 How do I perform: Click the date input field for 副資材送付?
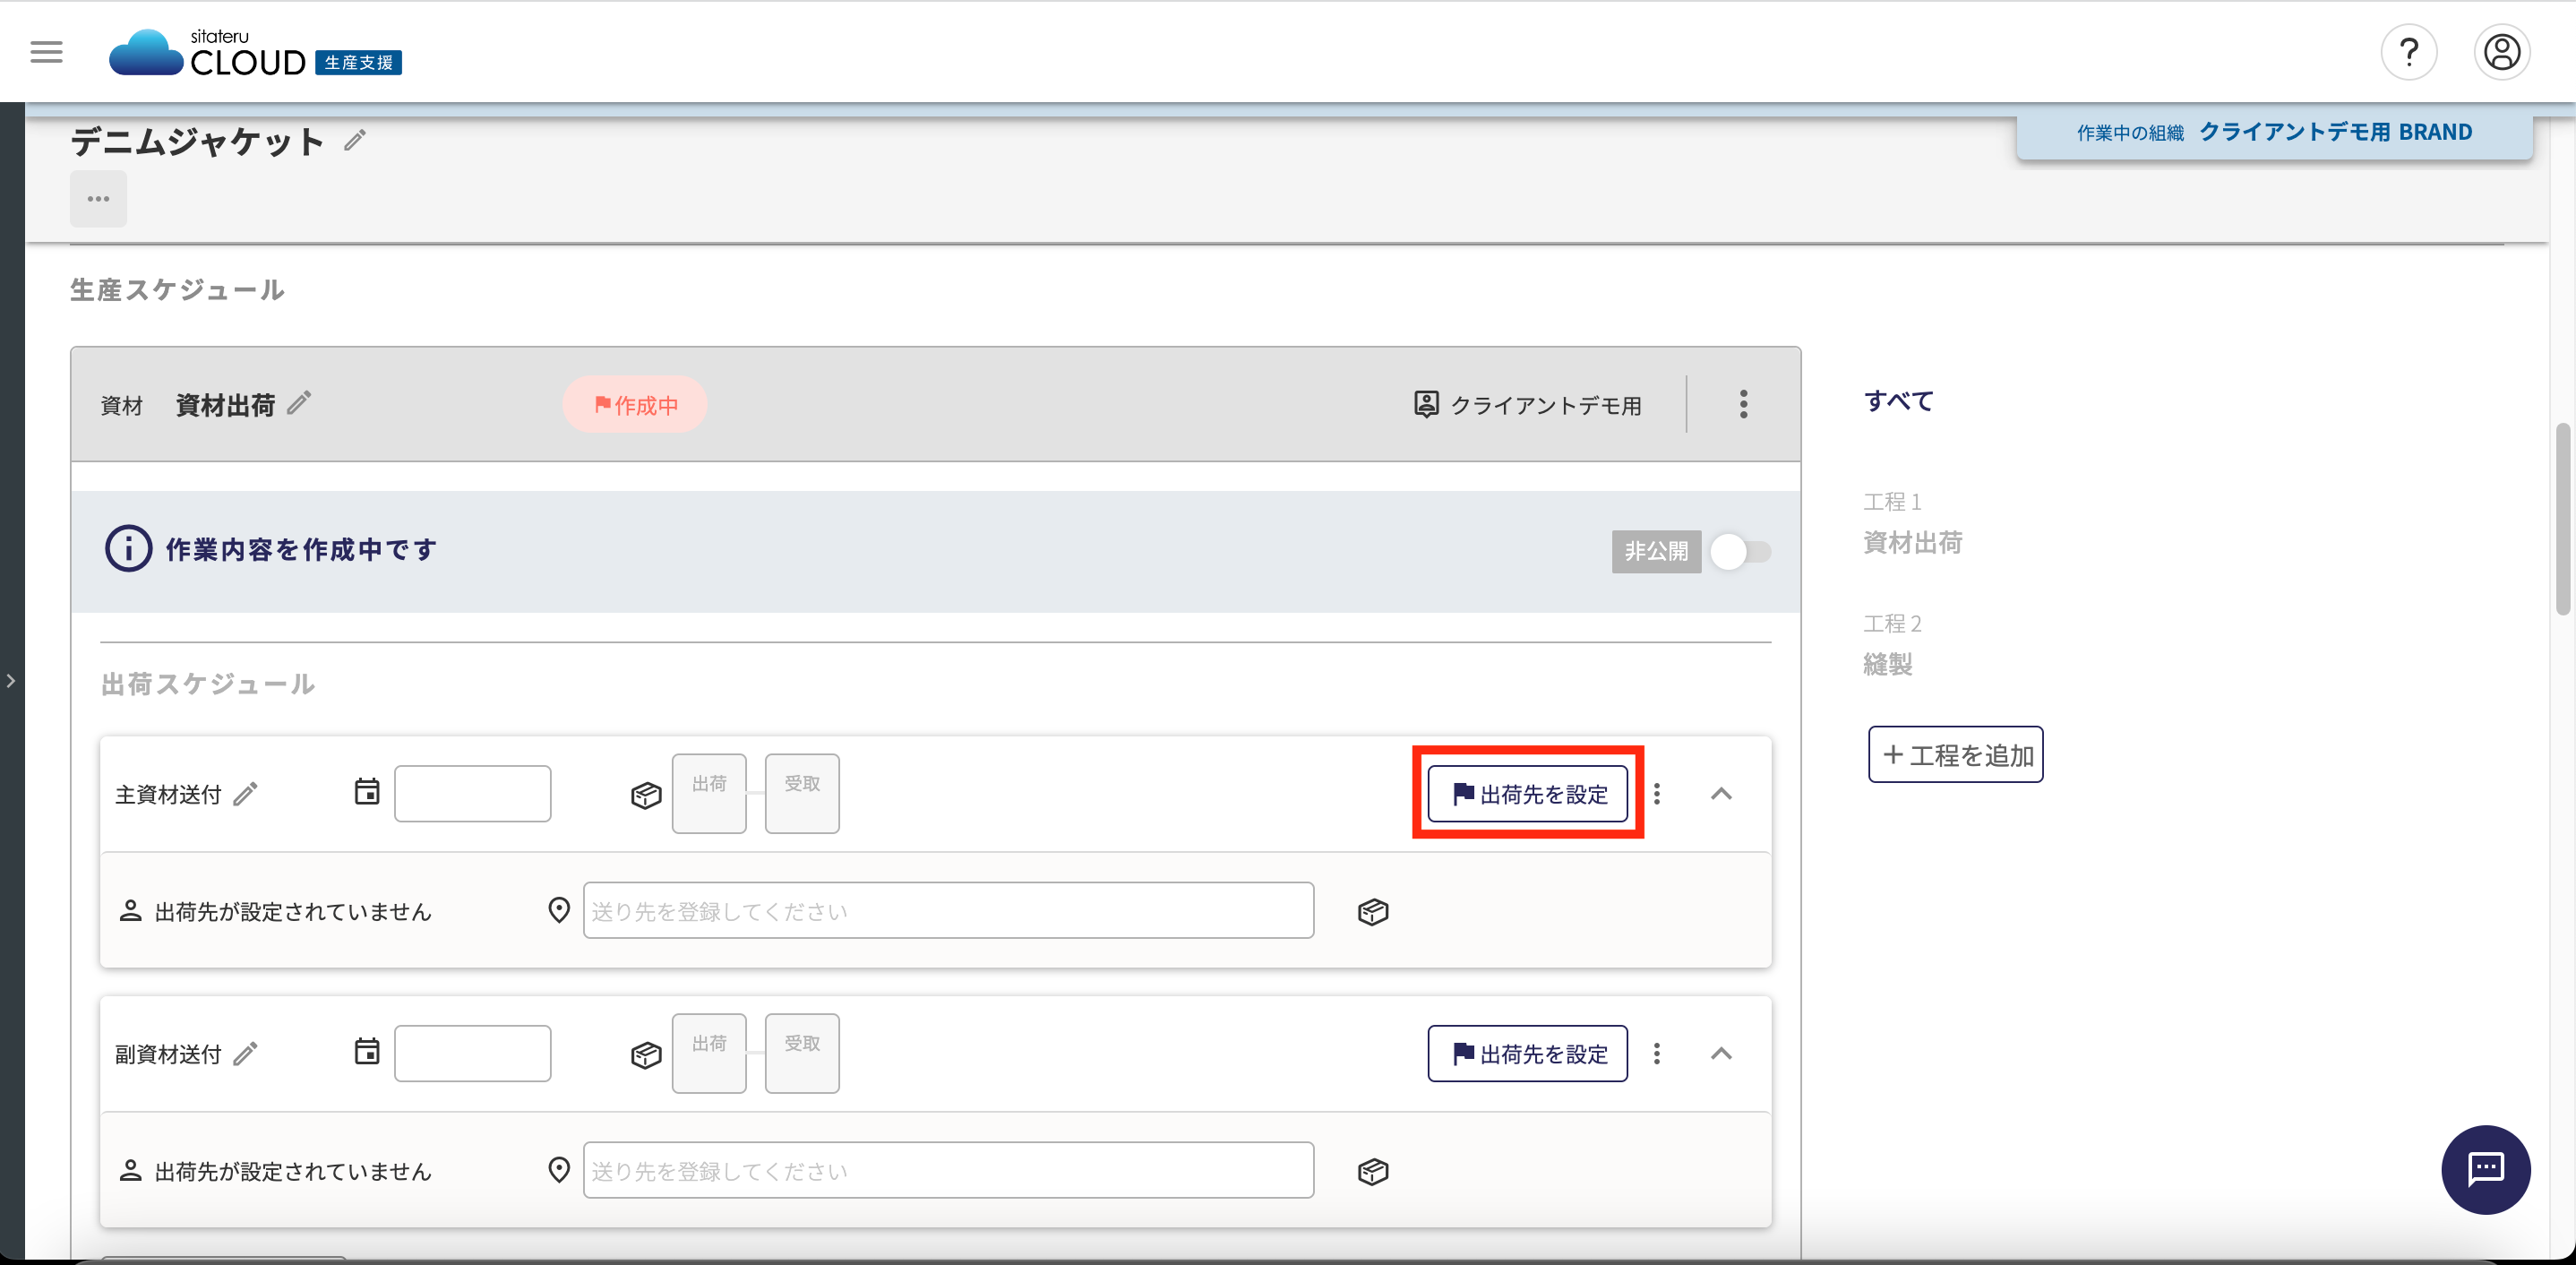(472, 1054)
